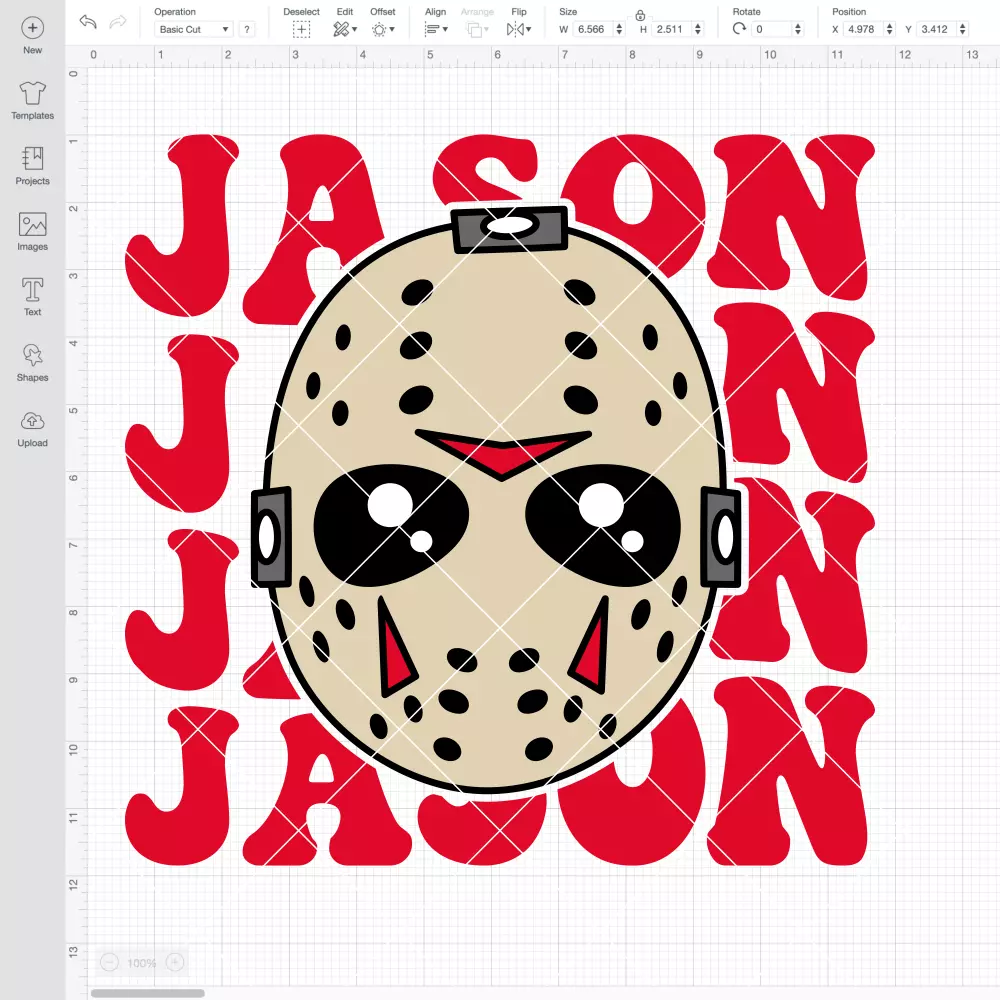The image size is (1000, 1000).
Task: Click the Rotate icon
Action: click(x=739, y=29)
